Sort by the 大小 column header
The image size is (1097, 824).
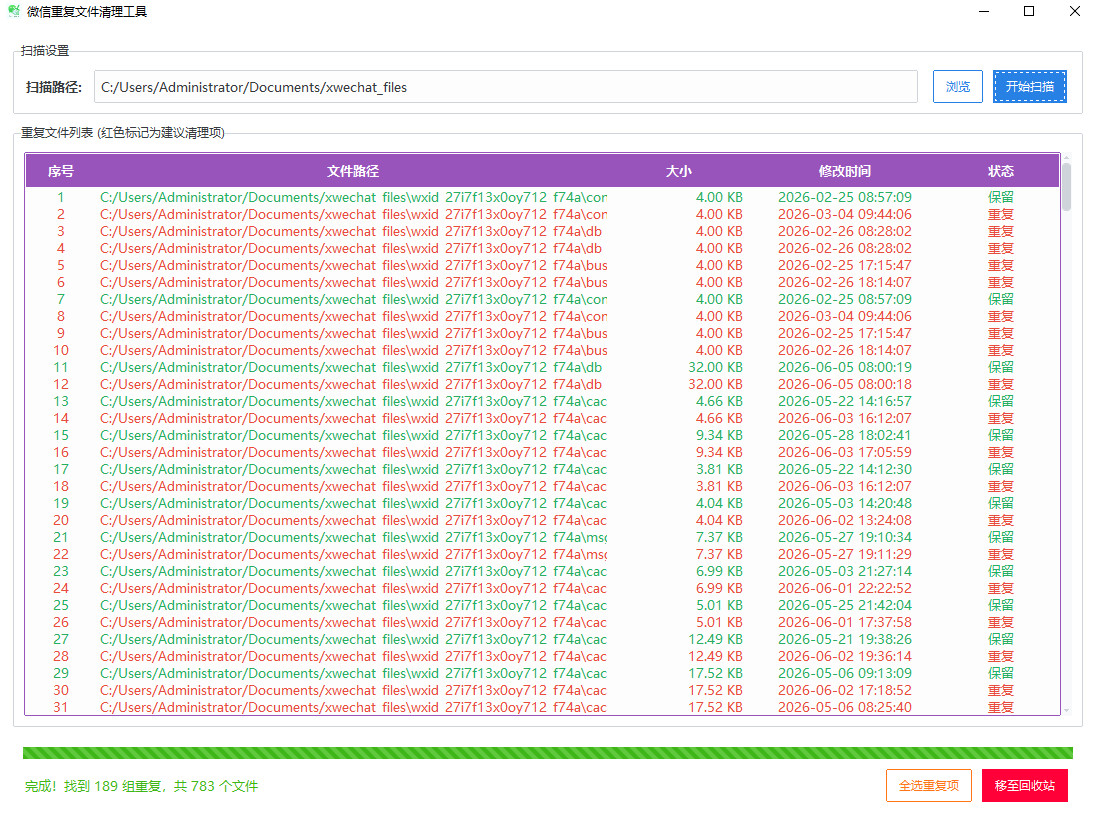(x=679, y=171)
